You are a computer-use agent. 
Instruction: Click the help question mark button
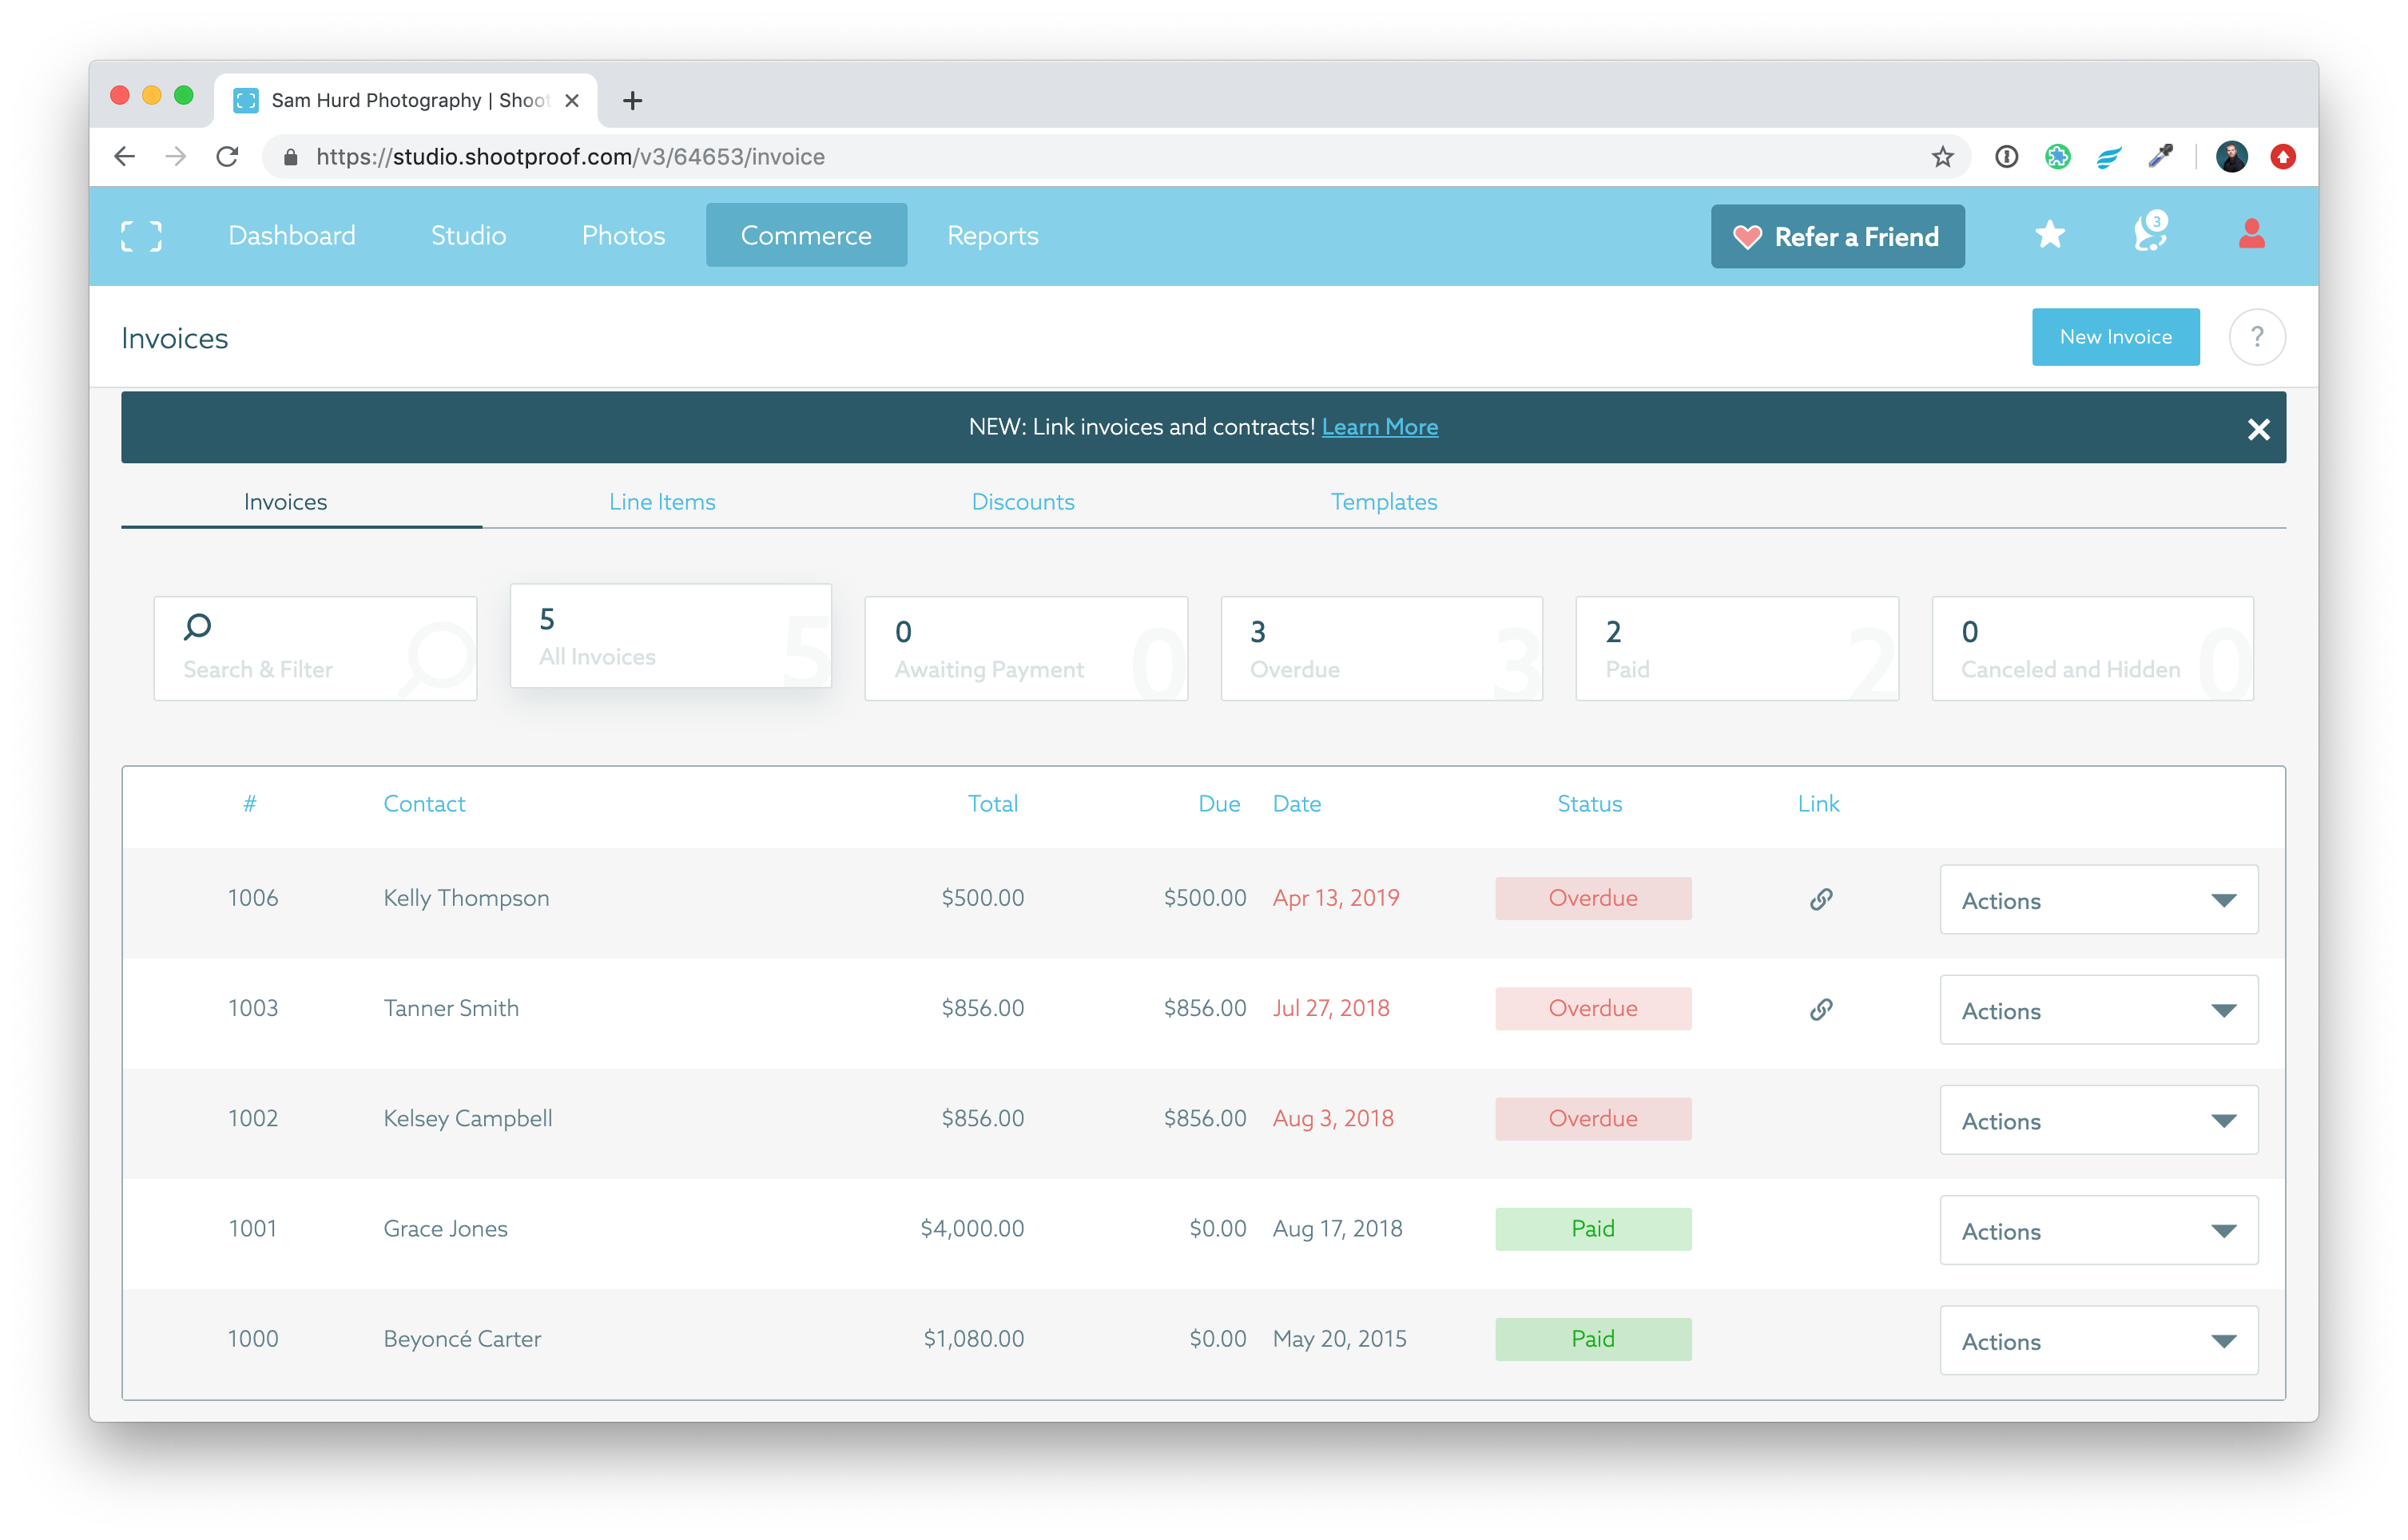(2256, 338)
